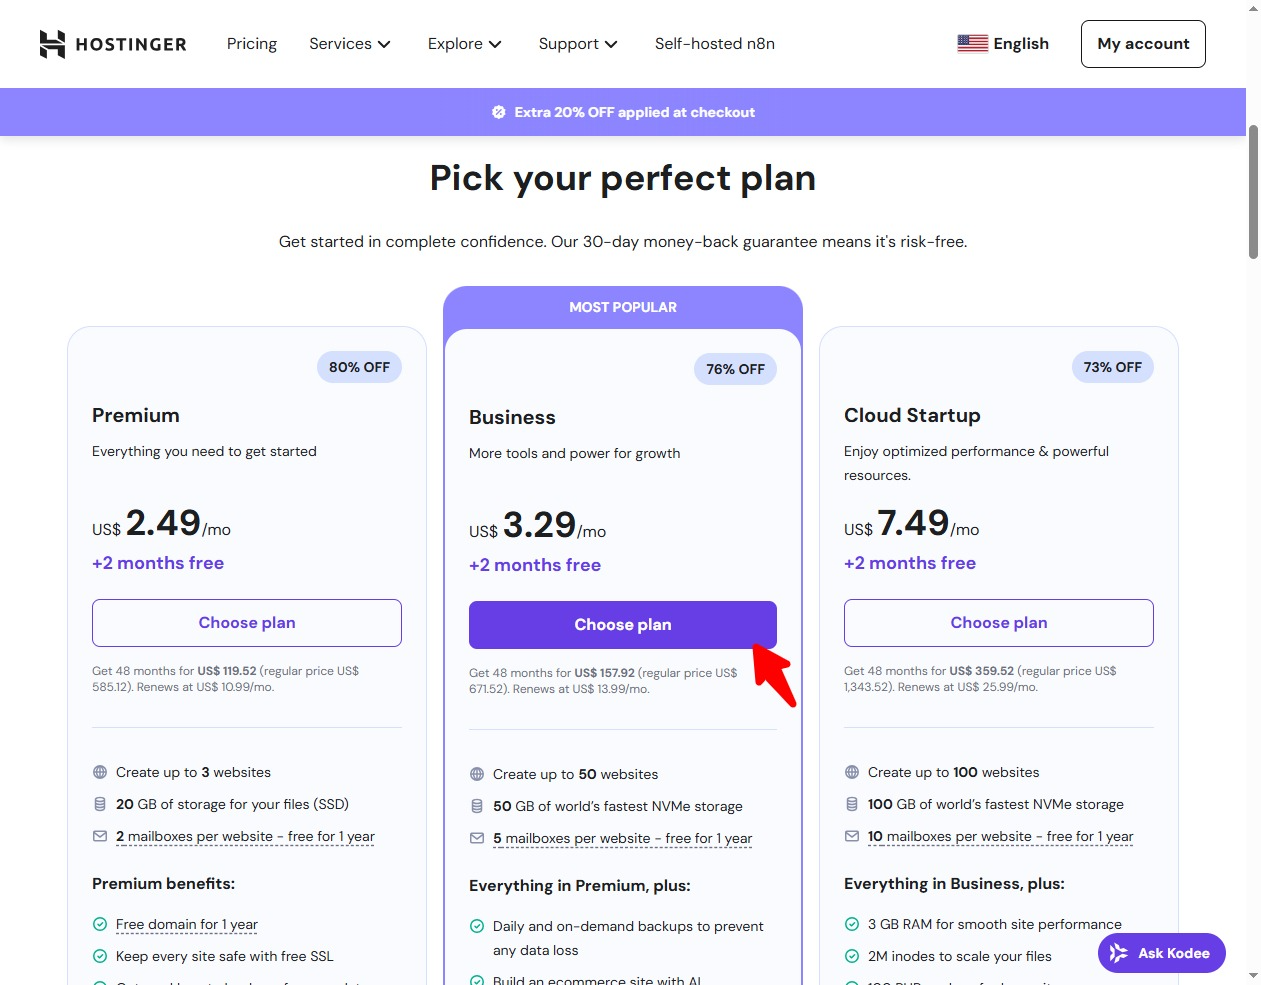Expand the Support dropdown menu

(x=578, y=44)
